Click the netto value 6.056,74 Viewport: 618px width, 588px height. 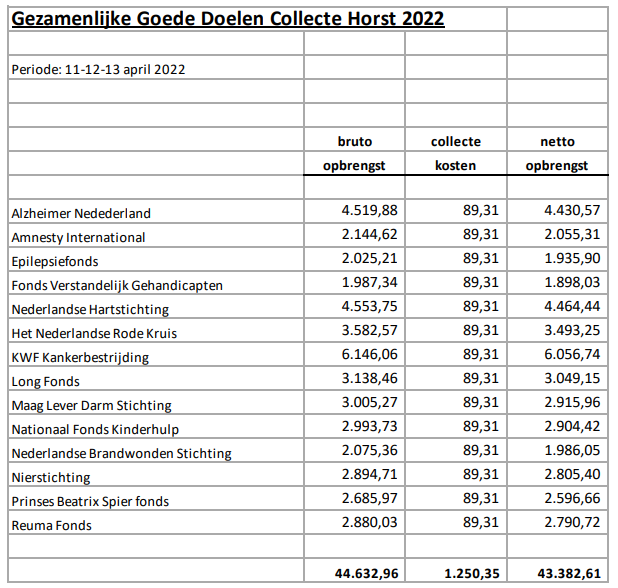tap(572, 355)
